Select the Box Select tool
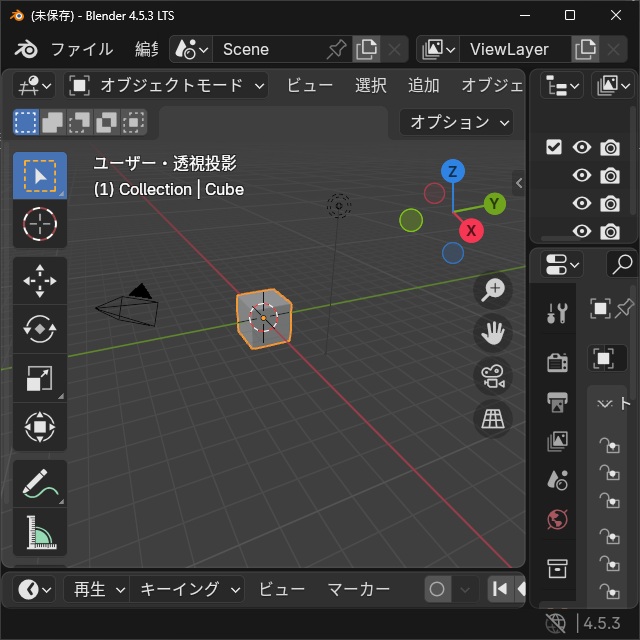The width and height of the screenshot is (640, 640). [40, 176]
